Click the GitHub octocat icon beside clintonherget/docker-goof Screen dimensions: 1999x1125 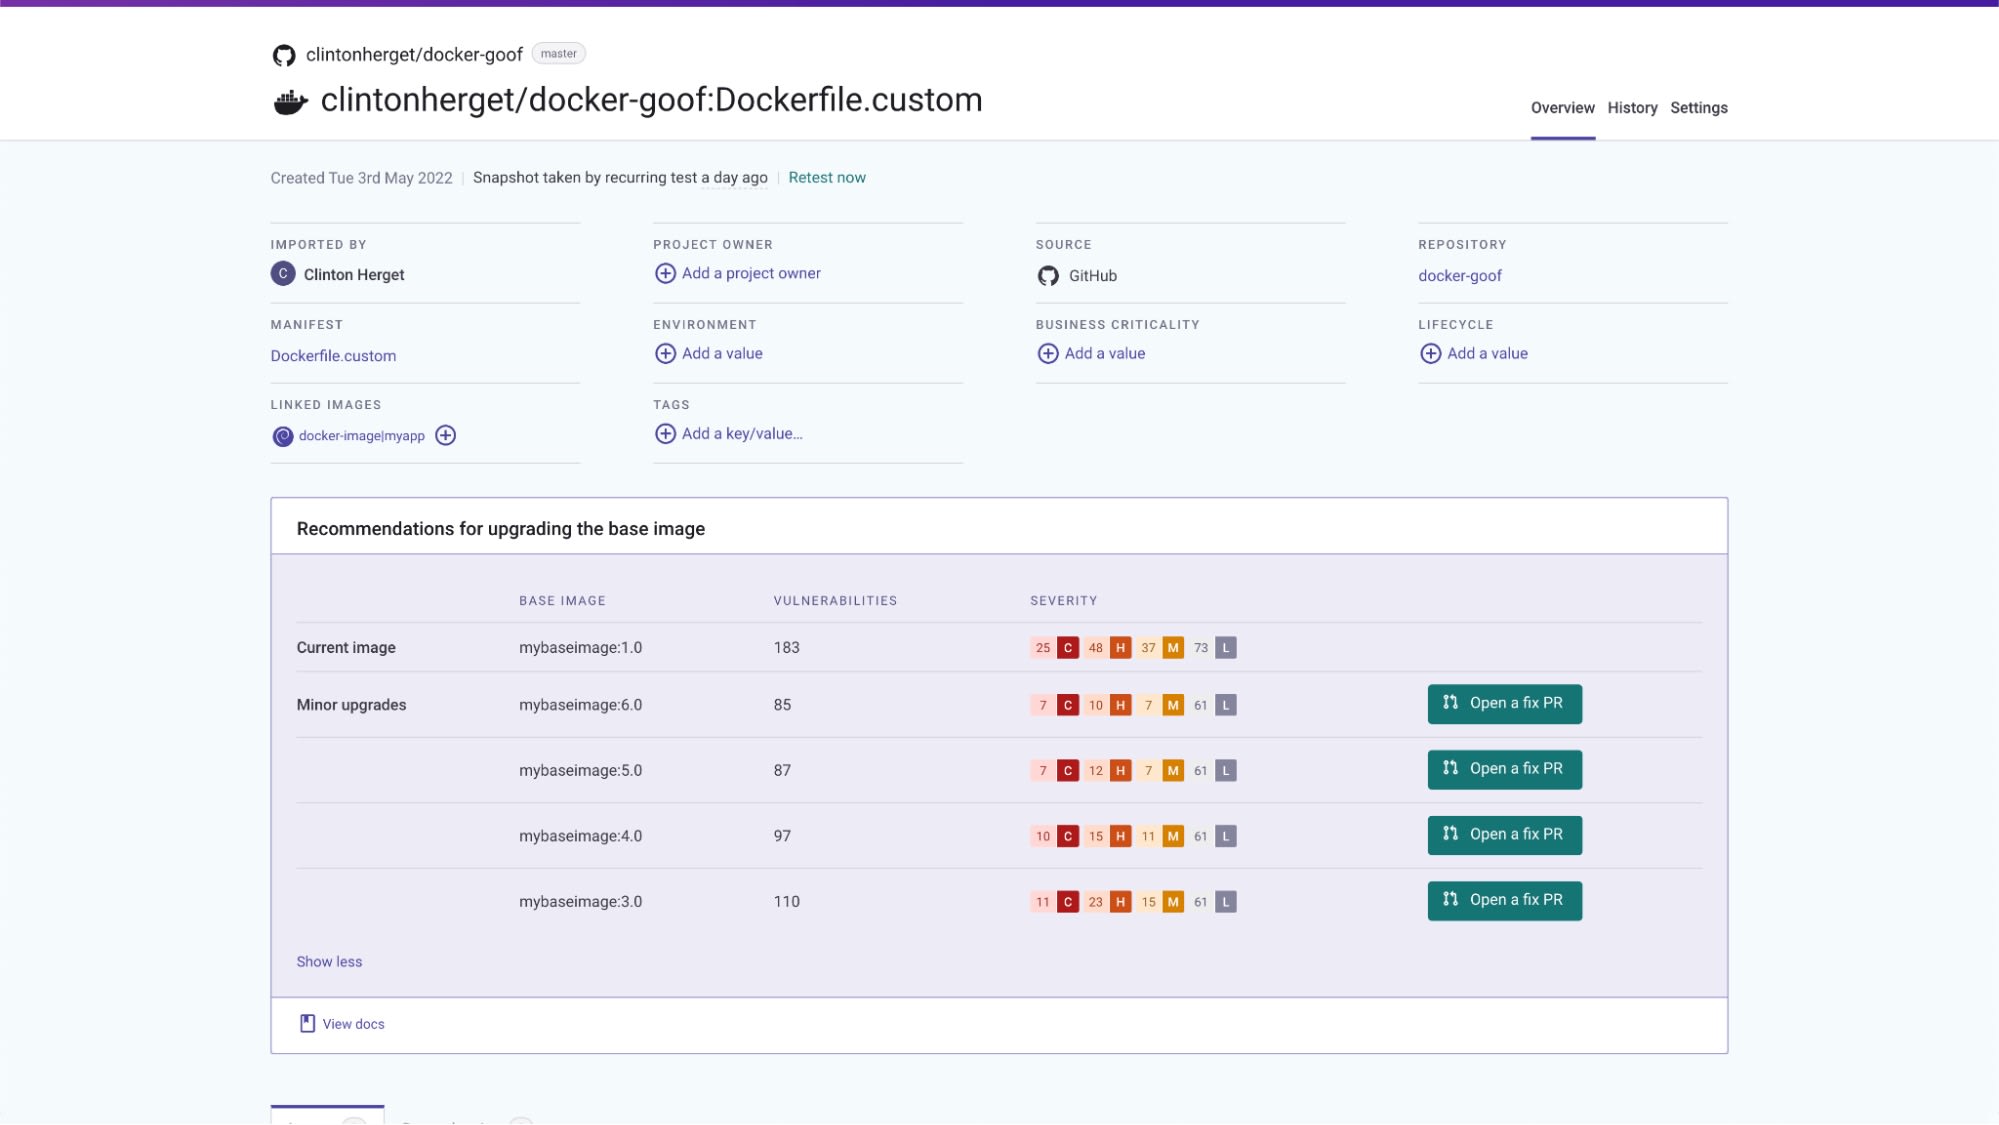[x=284, y=55]
